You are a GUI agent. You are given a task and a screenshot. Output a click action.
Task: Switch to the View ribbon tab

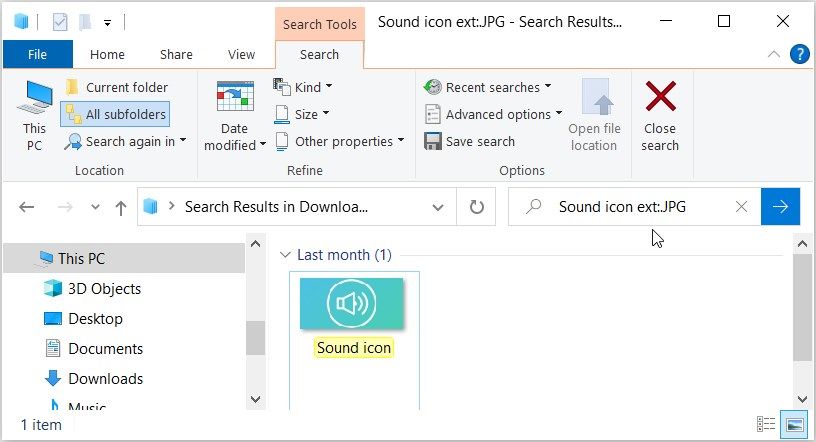(241, 55)
